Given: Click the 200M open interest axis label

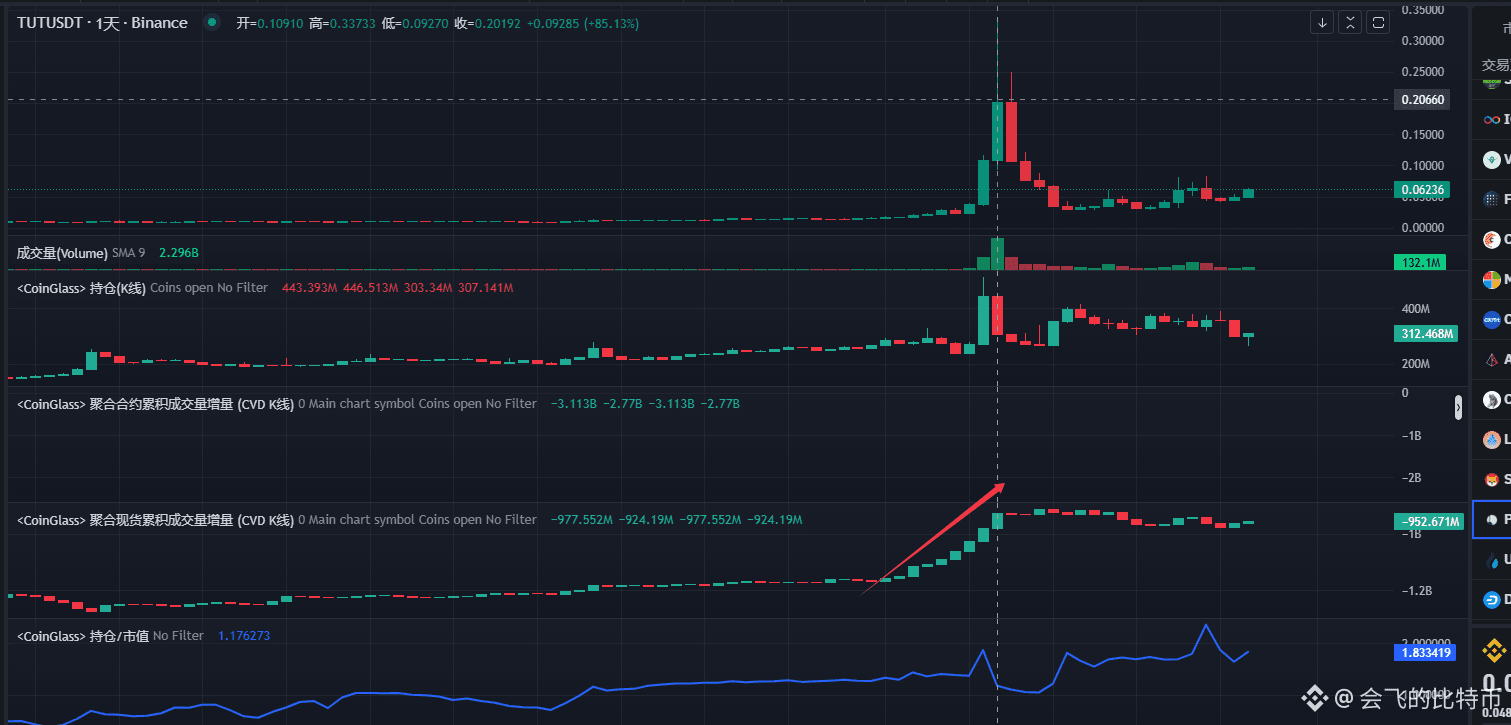Looking at the screenshot, I should coord(1416,364).
